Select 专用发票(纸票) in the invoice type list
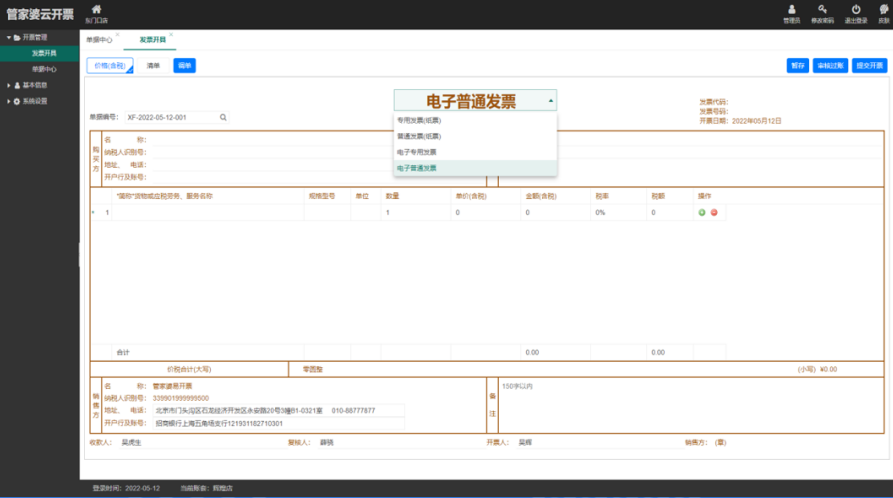Screen dimensions: 893x498 (419, 120)
